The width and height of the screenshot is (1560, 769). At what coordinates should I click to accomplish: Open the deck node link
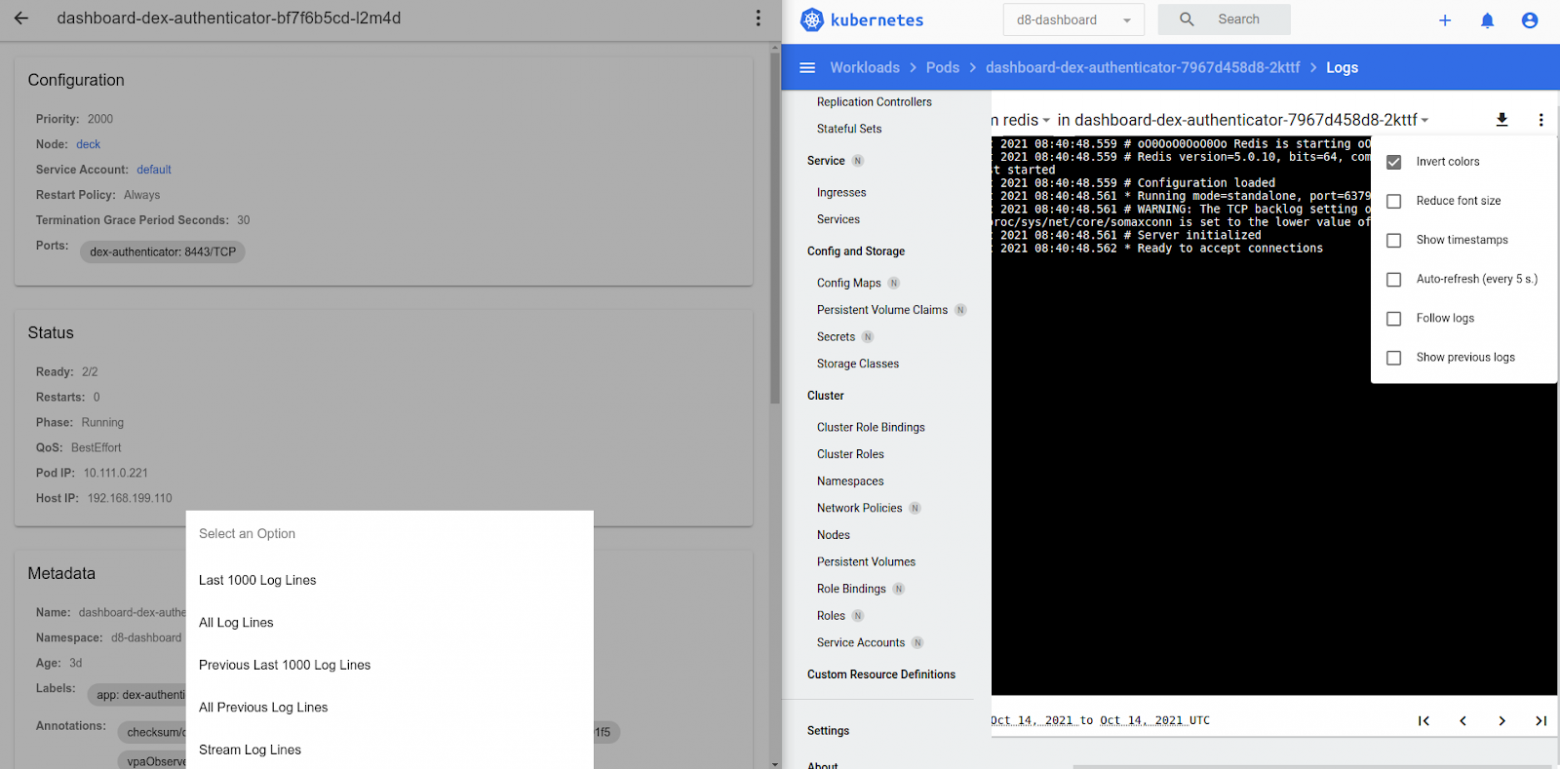click(x=88, y=144)
